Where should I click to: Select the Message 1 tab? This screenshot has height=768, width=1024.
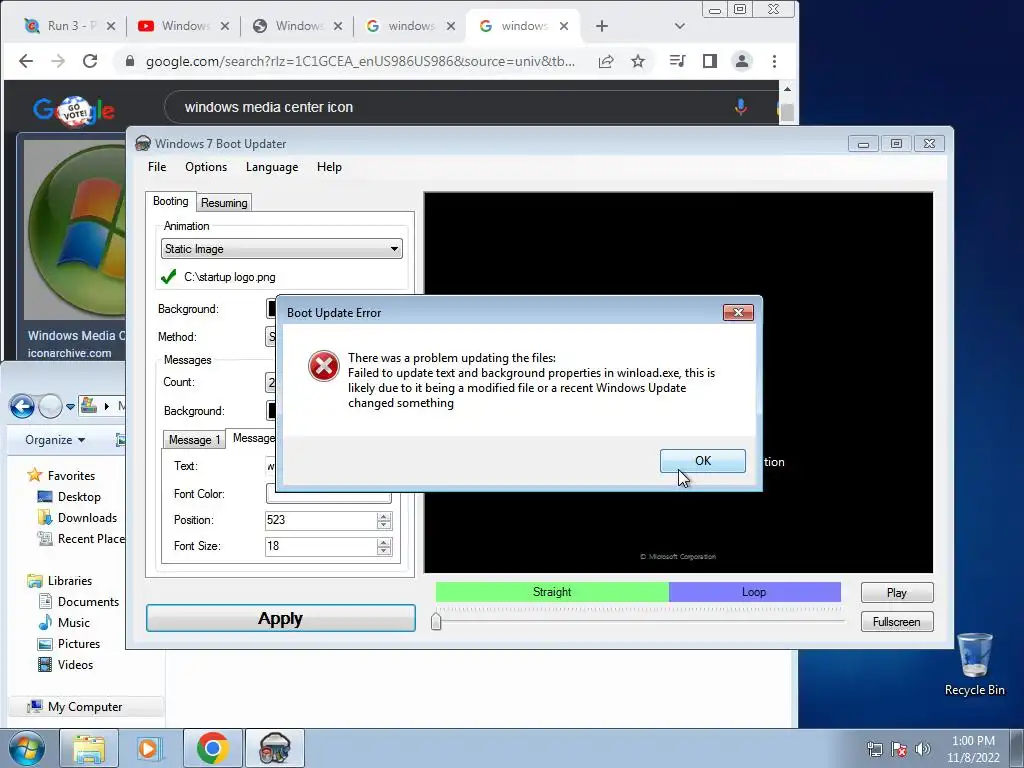point(194,440)
